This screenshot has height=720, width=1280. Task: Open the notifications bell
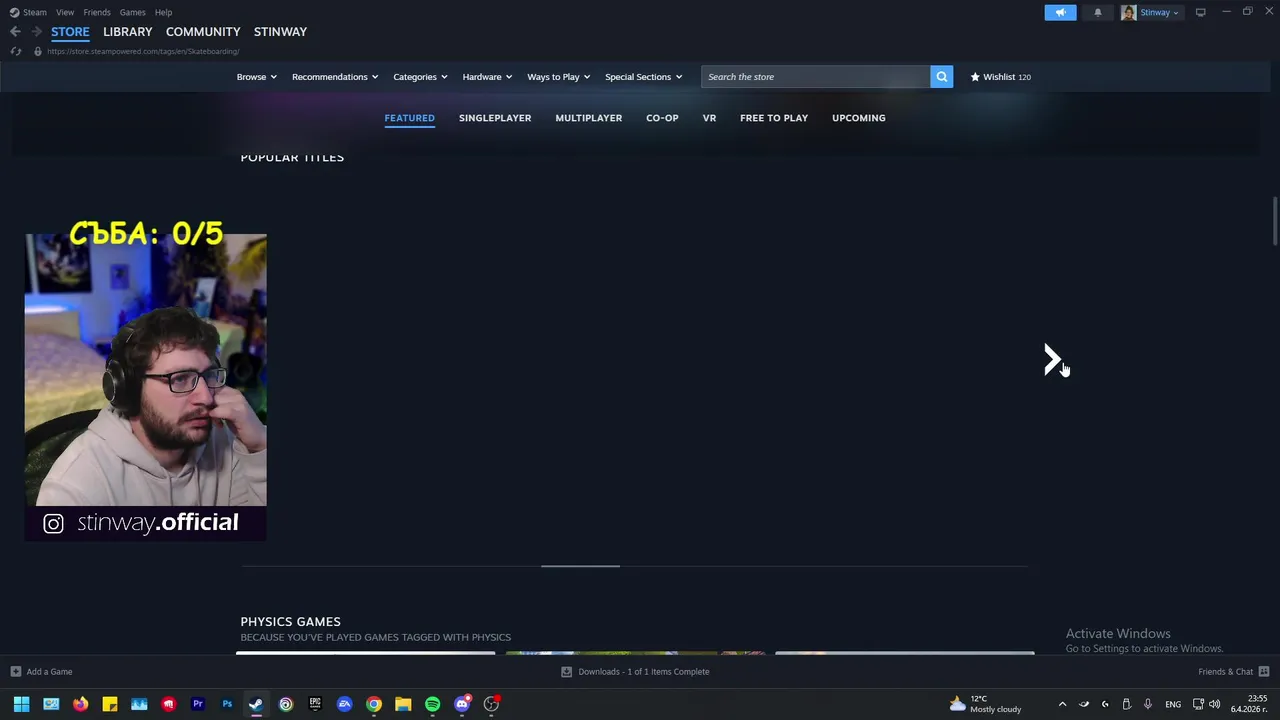(1097, 12)
